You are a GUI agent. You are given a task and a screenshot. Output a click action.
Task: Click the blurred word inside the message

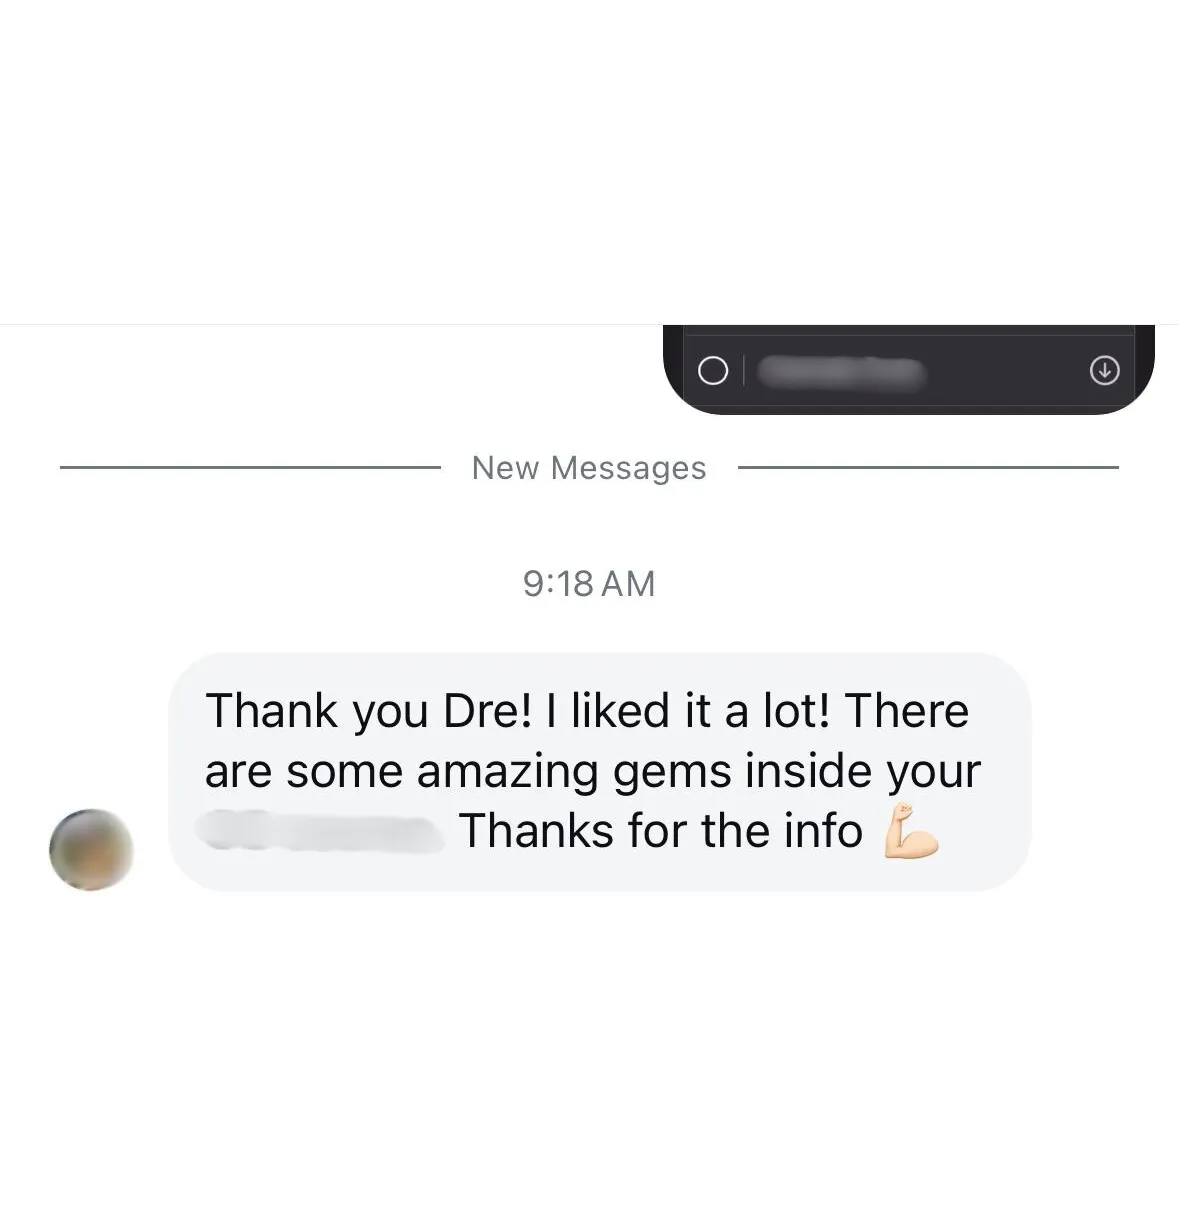pyautogui.click(x=321, y=832)
